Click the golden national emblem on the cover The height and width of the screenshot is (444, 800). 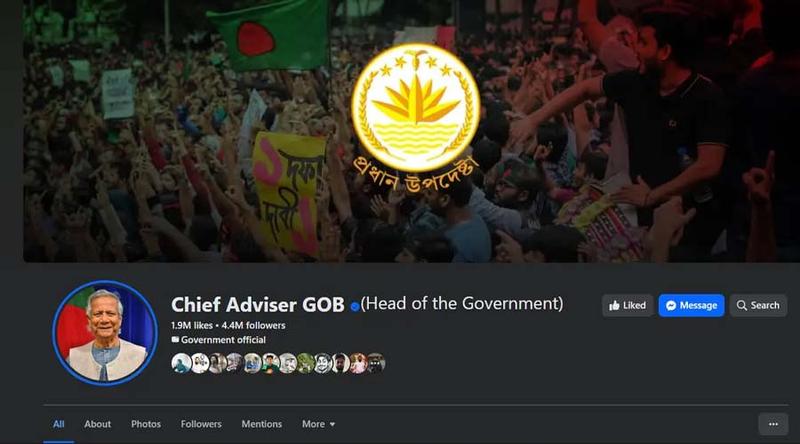pyautogui.click(x=415, y=107)
